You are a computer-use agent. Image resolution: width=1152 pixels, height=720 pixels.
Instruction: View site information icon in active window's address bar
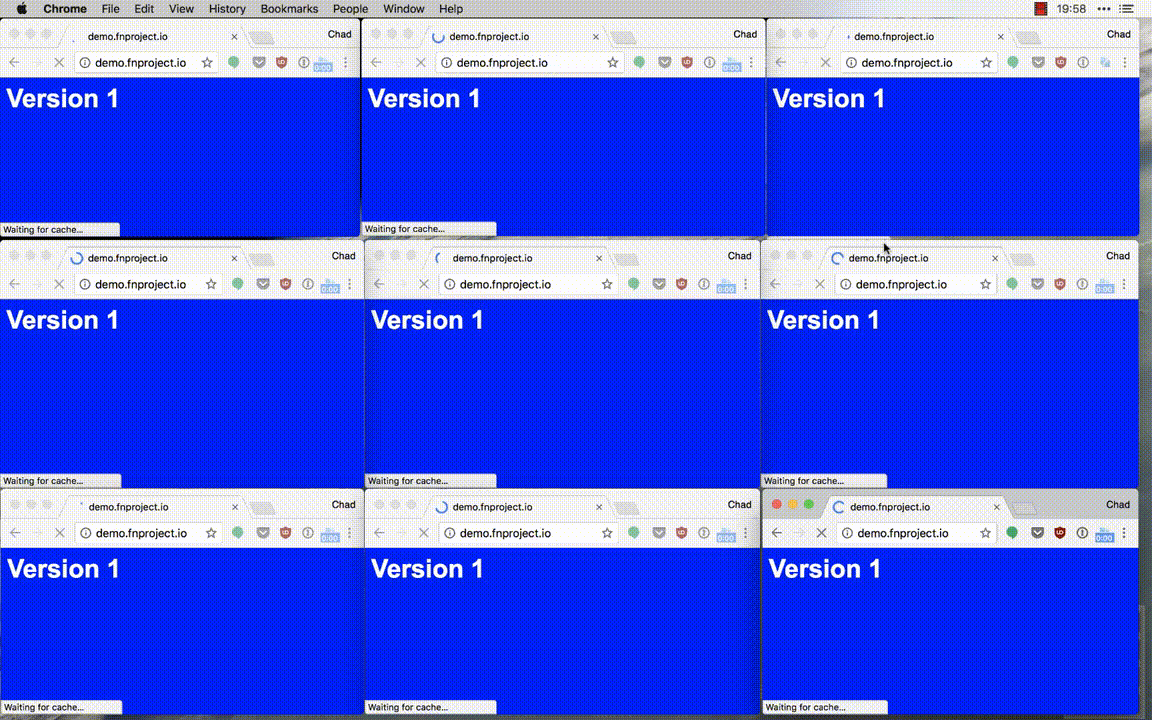pos(846,533)
